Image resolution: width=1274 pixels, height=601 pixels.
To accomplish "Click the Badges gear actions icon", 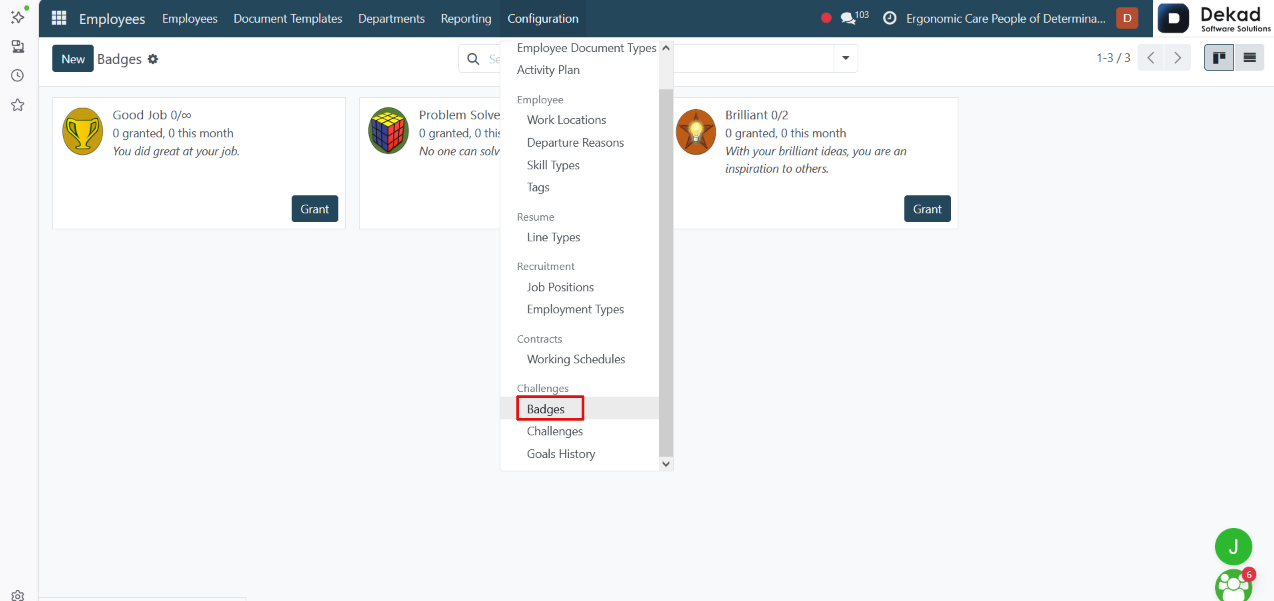I will pos(153,59).
